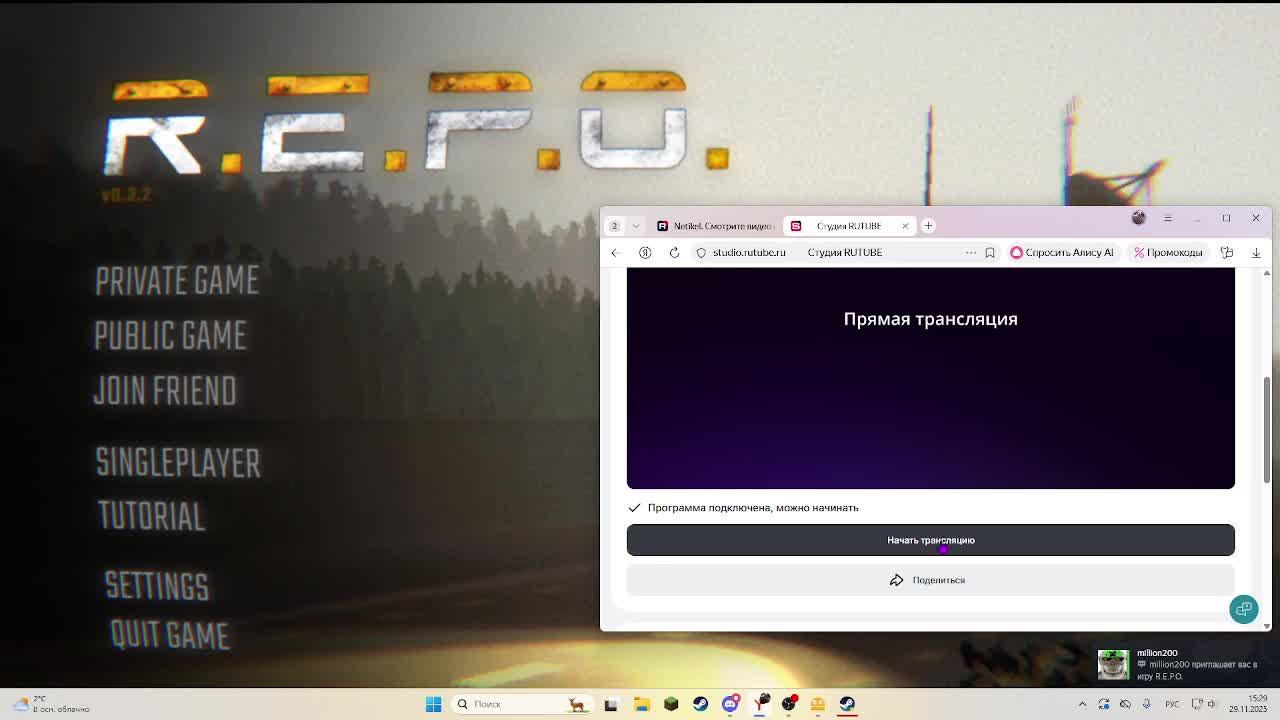Open Steam from the taskbar
1280x720 pixels.
(x=700, y=704)
